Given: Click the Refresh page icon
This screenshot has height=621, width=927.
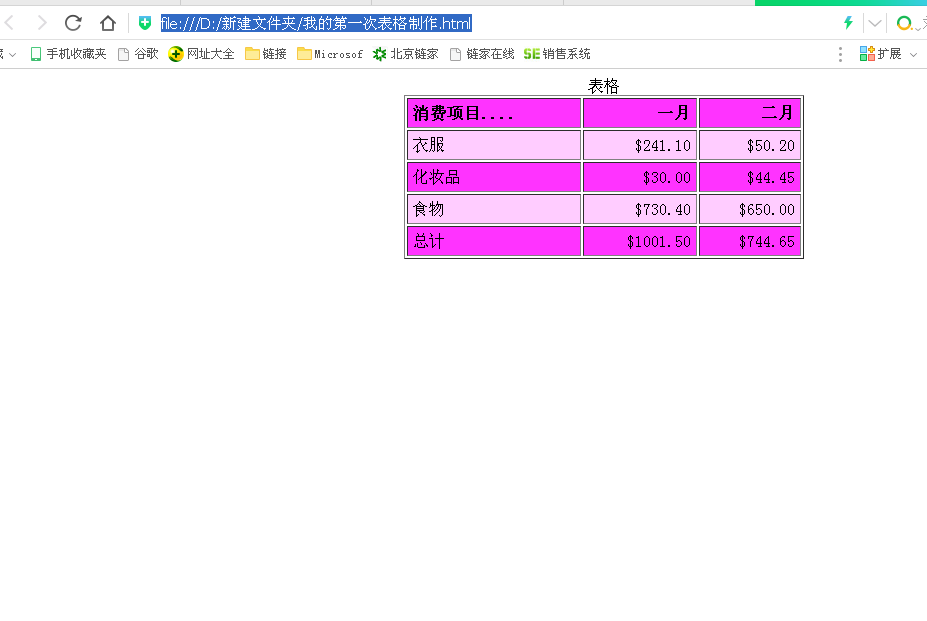Looking at the screenshot, I should pyautogui.click(x=72, y=22).
